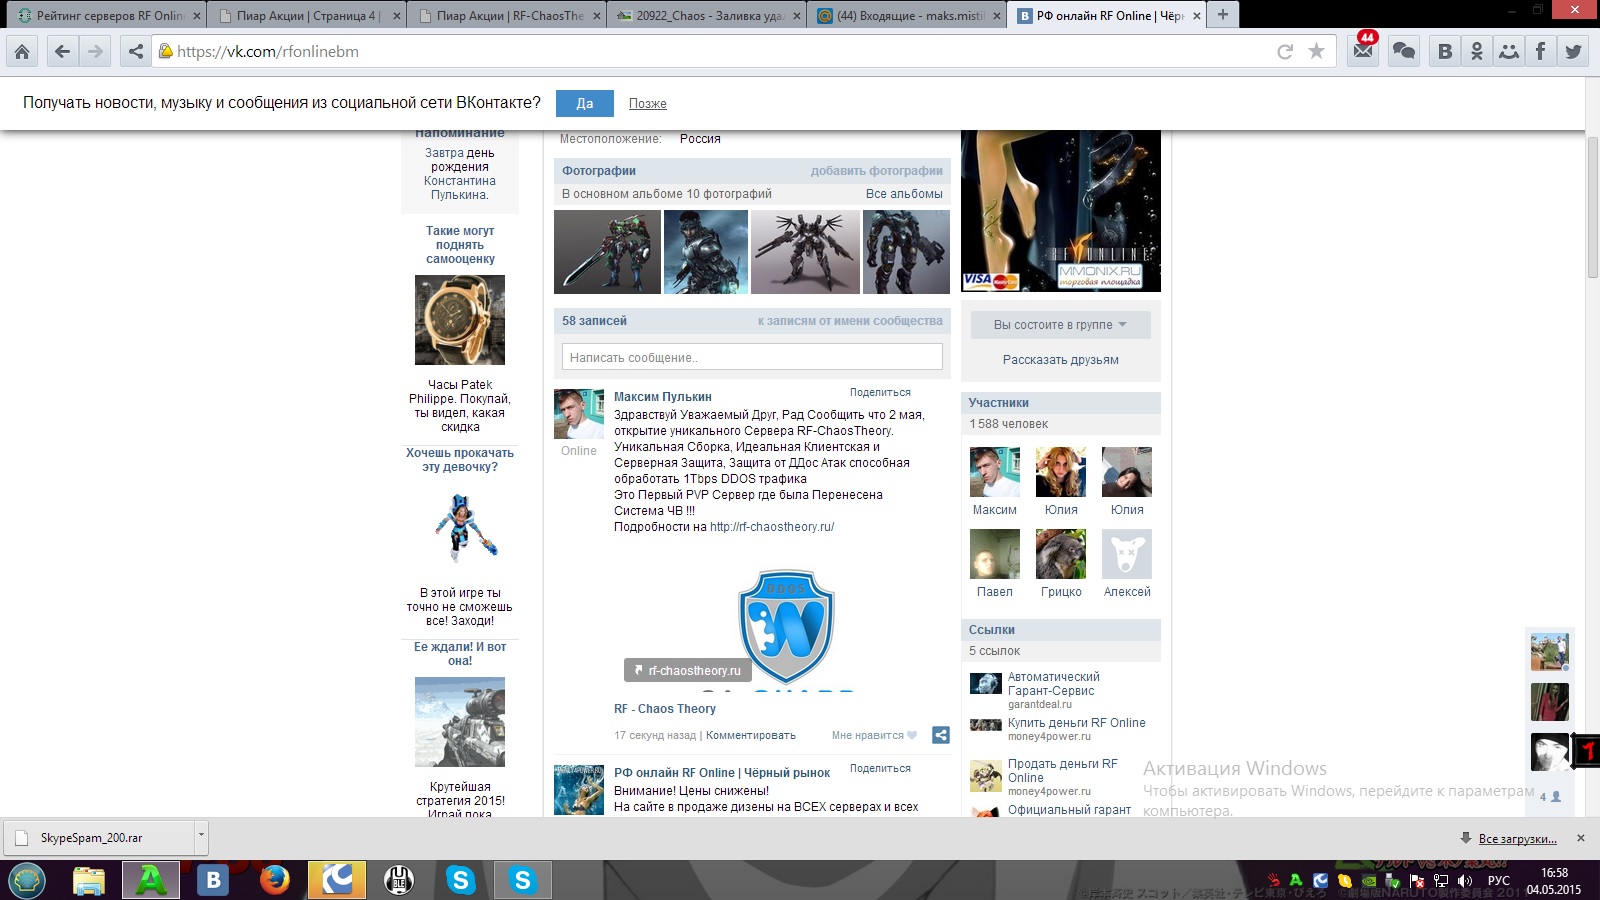Open the VK app icon in the taskbar

[213, 880]
